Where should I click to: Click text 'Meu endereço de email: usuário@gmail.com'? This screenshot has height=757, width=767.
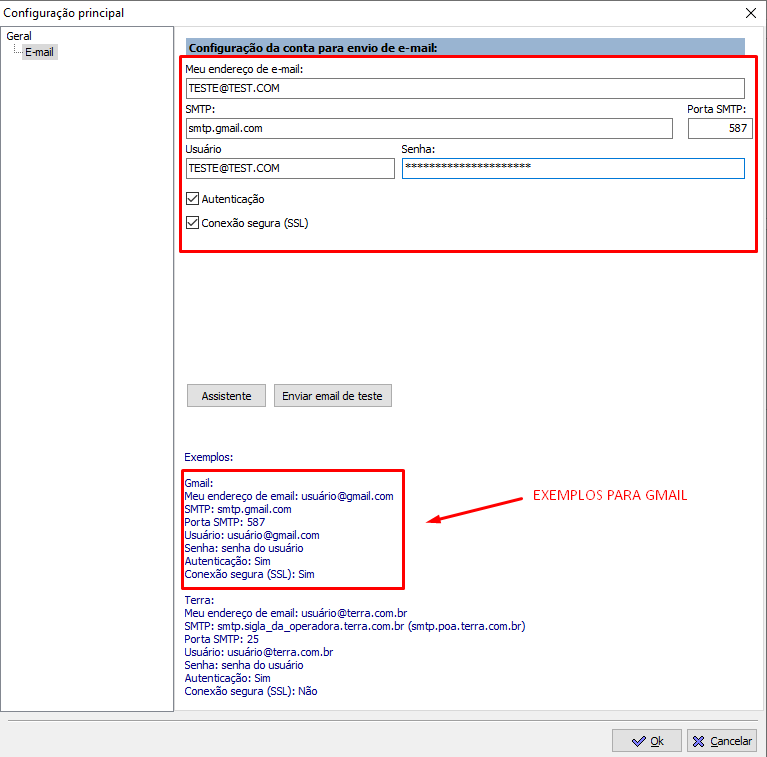pos(289,496)
